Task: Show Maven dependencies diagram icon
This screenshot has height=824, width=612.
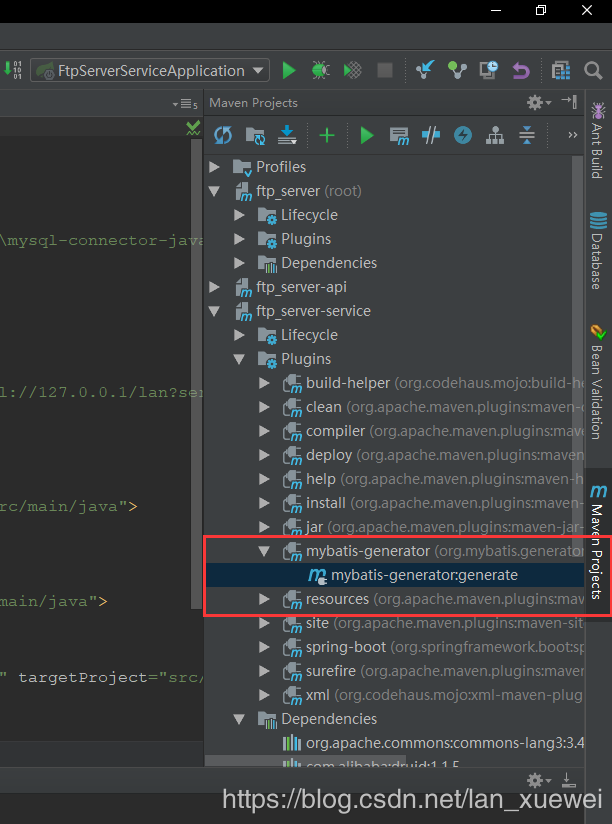Action: click(495, 136)
